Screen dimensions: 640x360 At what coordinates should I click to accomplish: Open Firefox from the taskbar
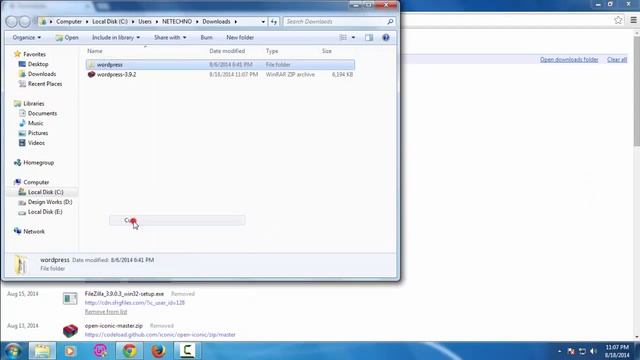click(x=158, y=351)
